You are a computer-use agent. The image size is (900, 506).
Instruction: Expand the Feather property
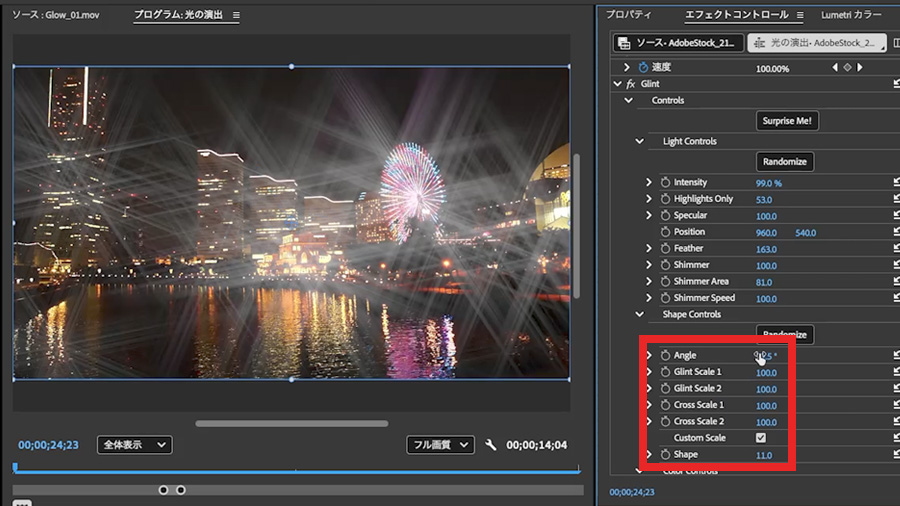click(x=649, y=248)
